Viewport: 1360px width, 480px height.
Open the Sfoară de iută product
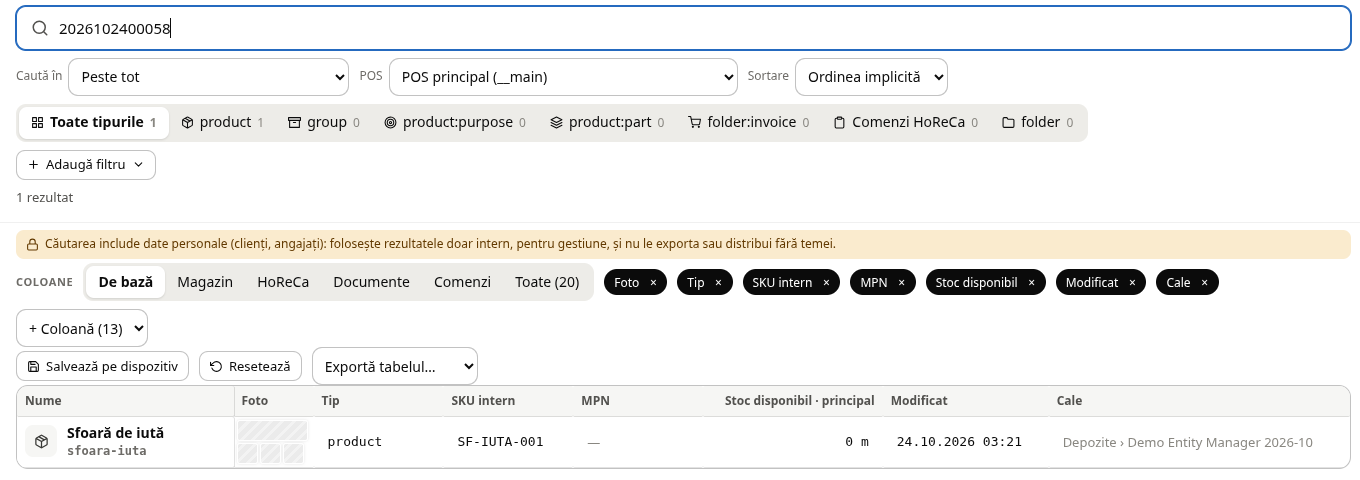pos(115,433)
